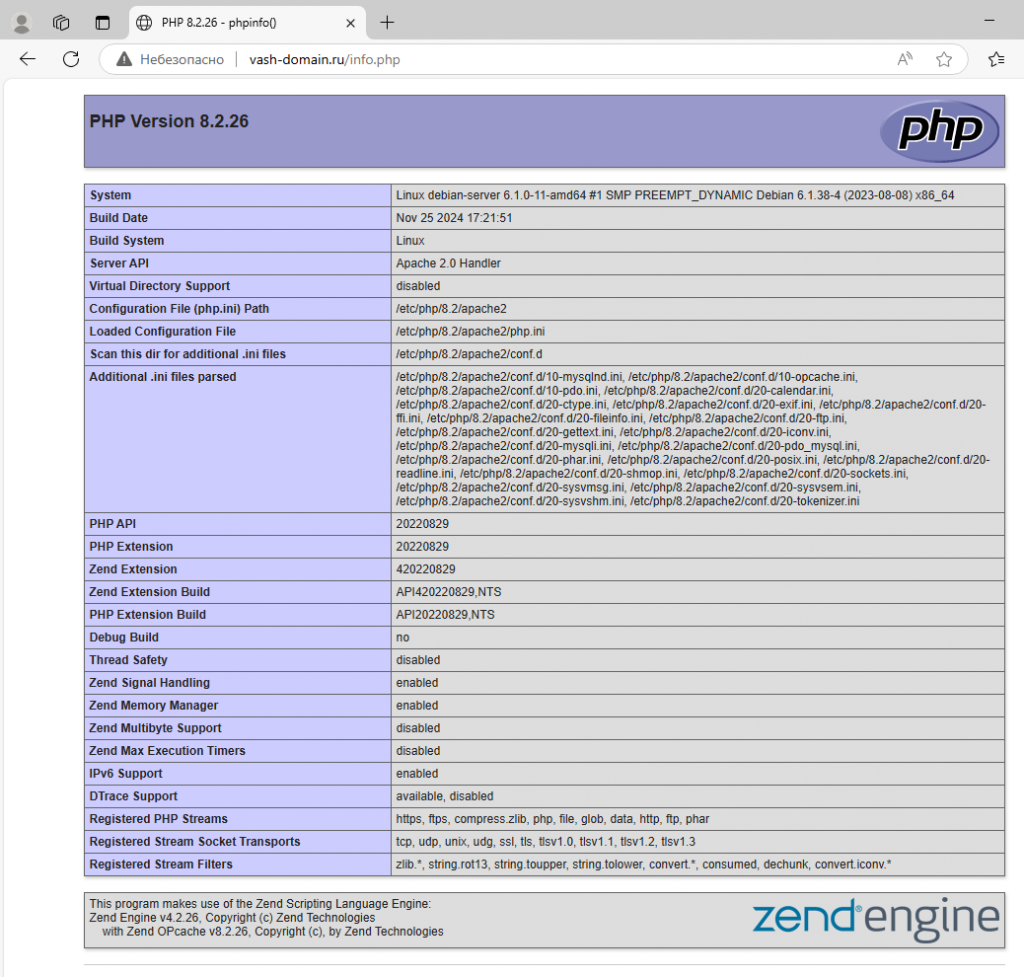Select the Linux debian-server system value
The width and height of the screenshot is (1024, 977).
click(x=675, y=195)
